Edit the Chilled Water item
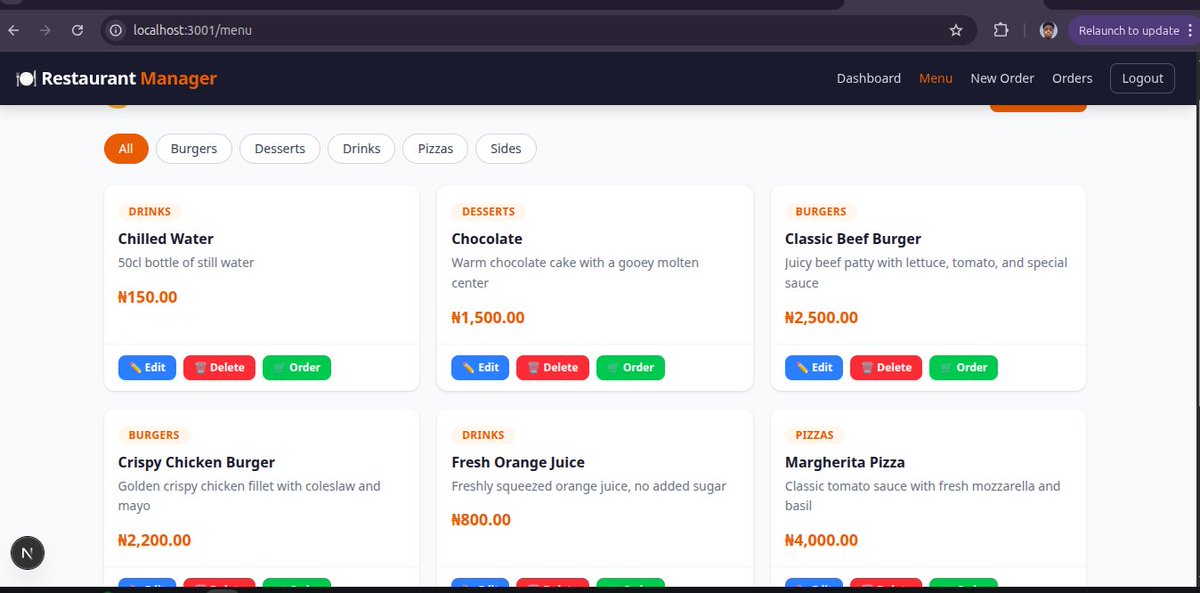This screenshot has width=1200, height=593. [x=147, y=367]
